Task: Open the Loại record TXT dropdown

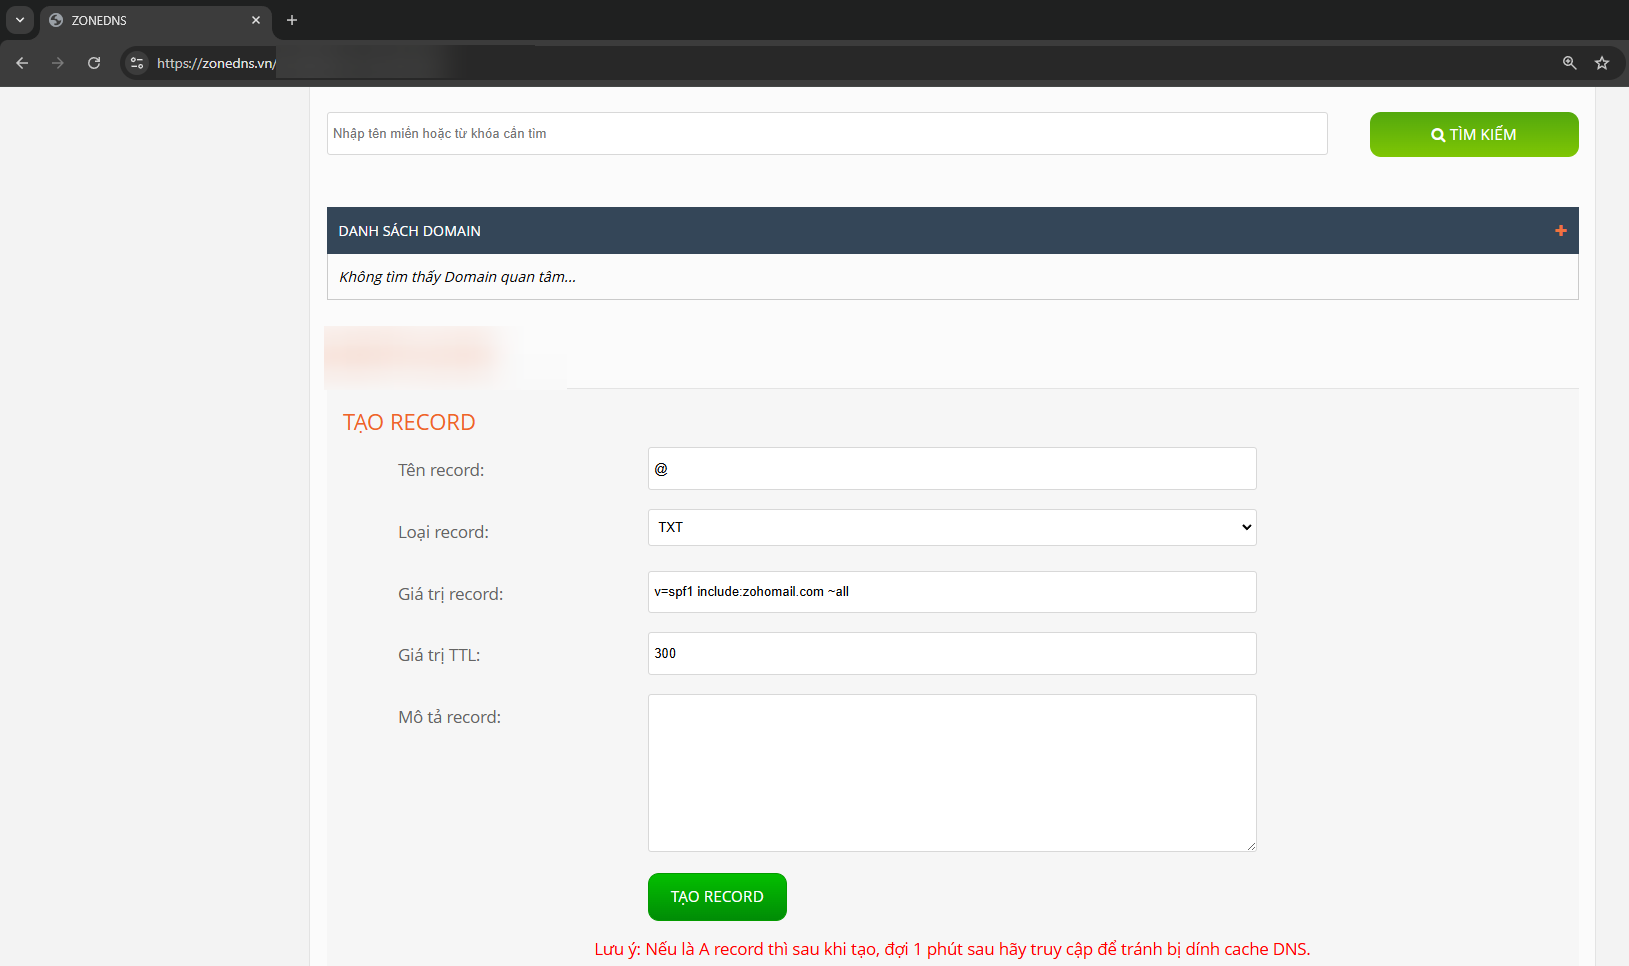Action: (x=951, y=527)
